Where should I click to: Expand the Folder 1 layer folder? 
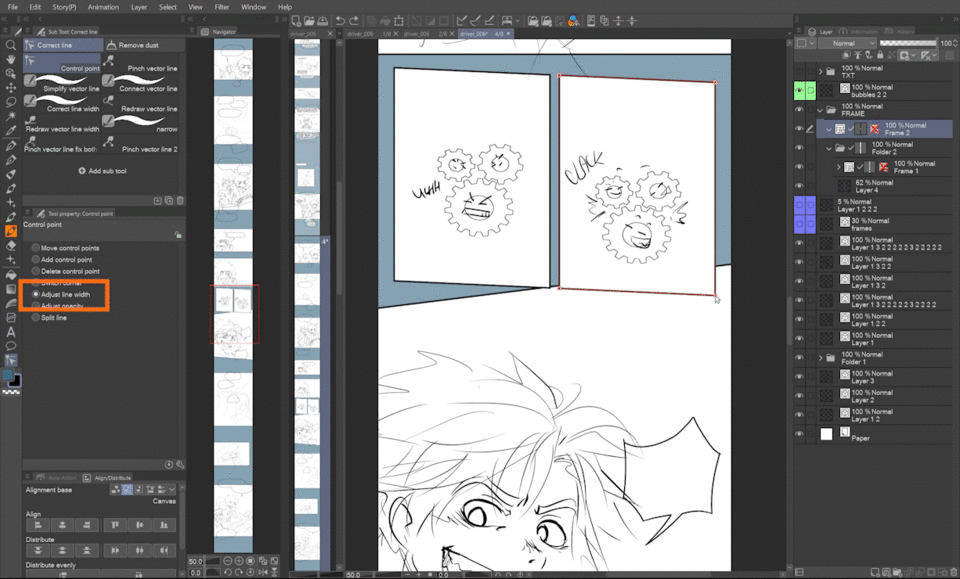tap(820, 358)
